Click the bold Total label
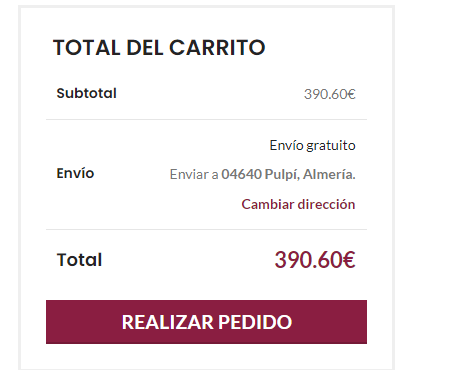 click(79, 260)
